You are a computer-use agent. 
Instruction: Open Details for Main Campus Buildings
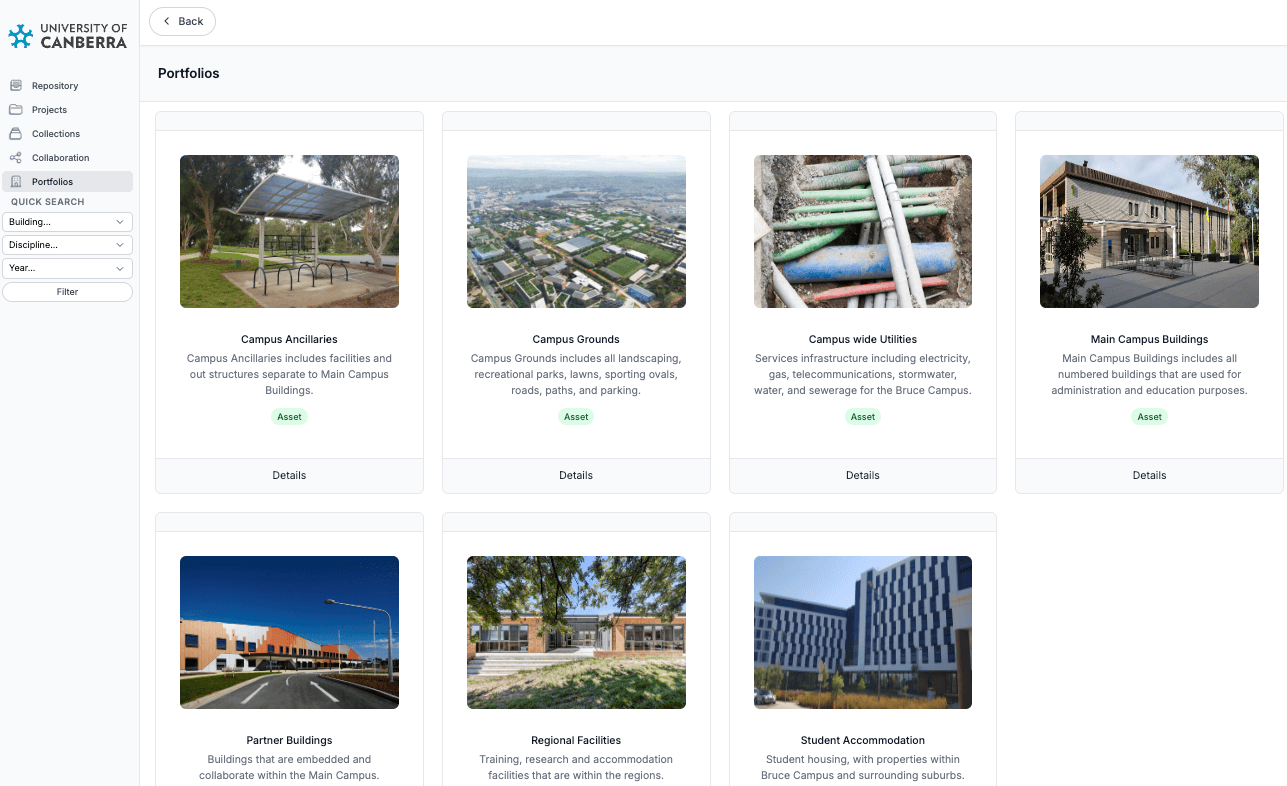click(x=1149, y=476)
